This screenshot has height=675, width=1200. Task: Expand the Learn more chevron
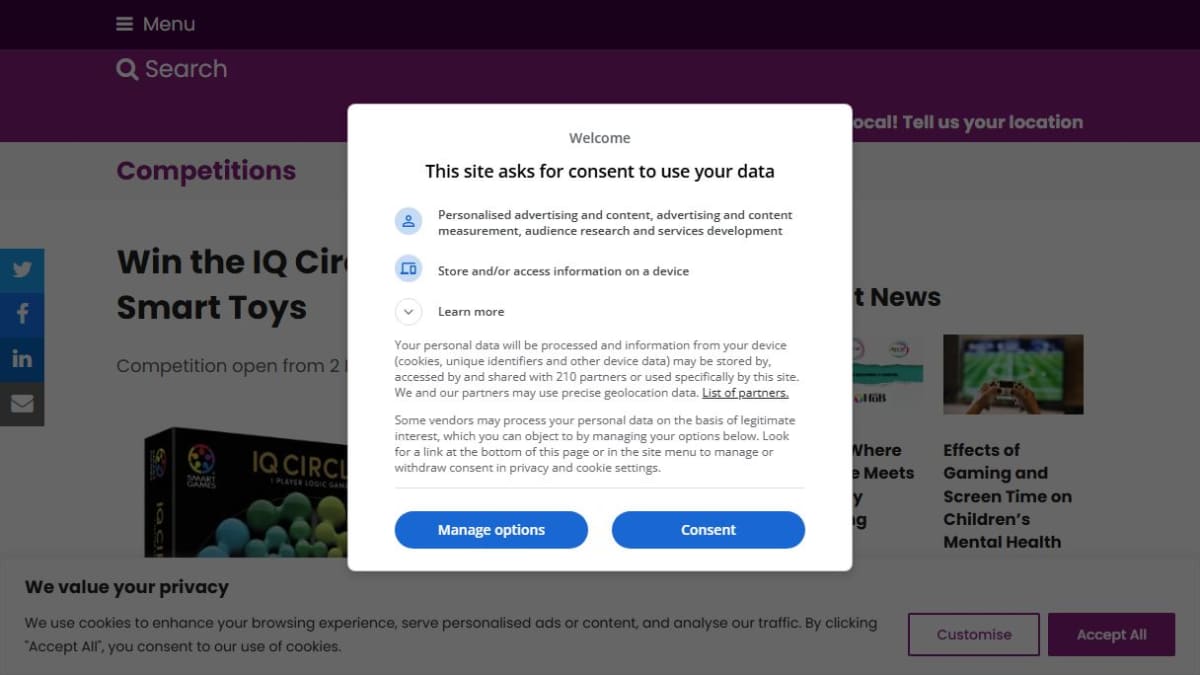pos(408,312)
